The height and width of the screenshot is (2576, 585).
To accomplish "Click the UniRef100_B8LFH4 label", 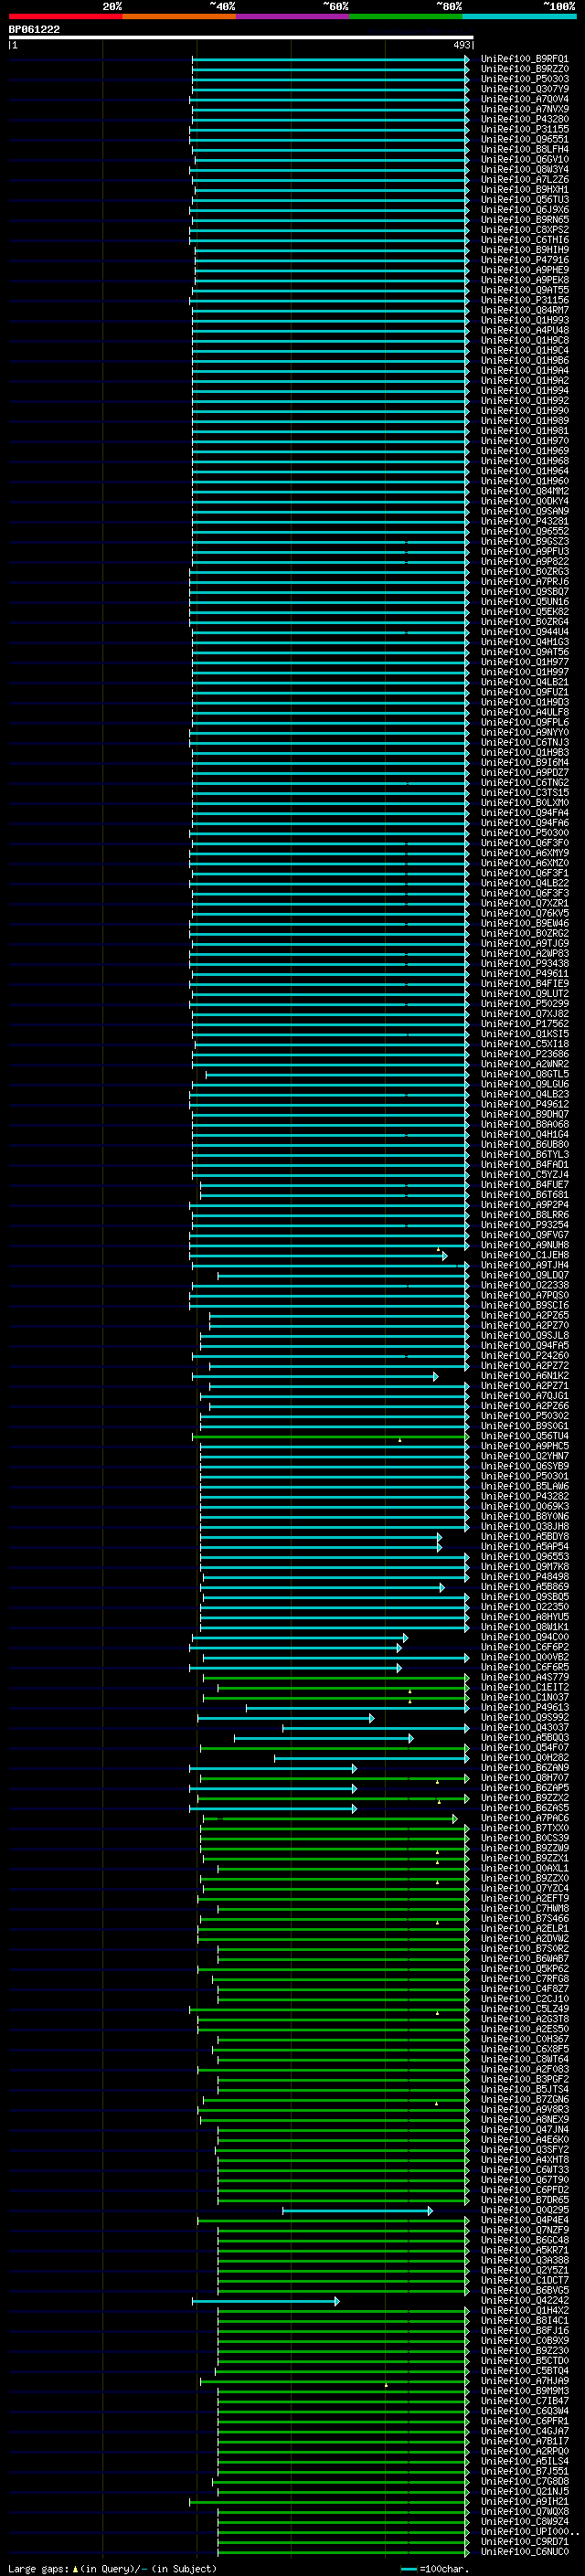I will click(524, 149).
